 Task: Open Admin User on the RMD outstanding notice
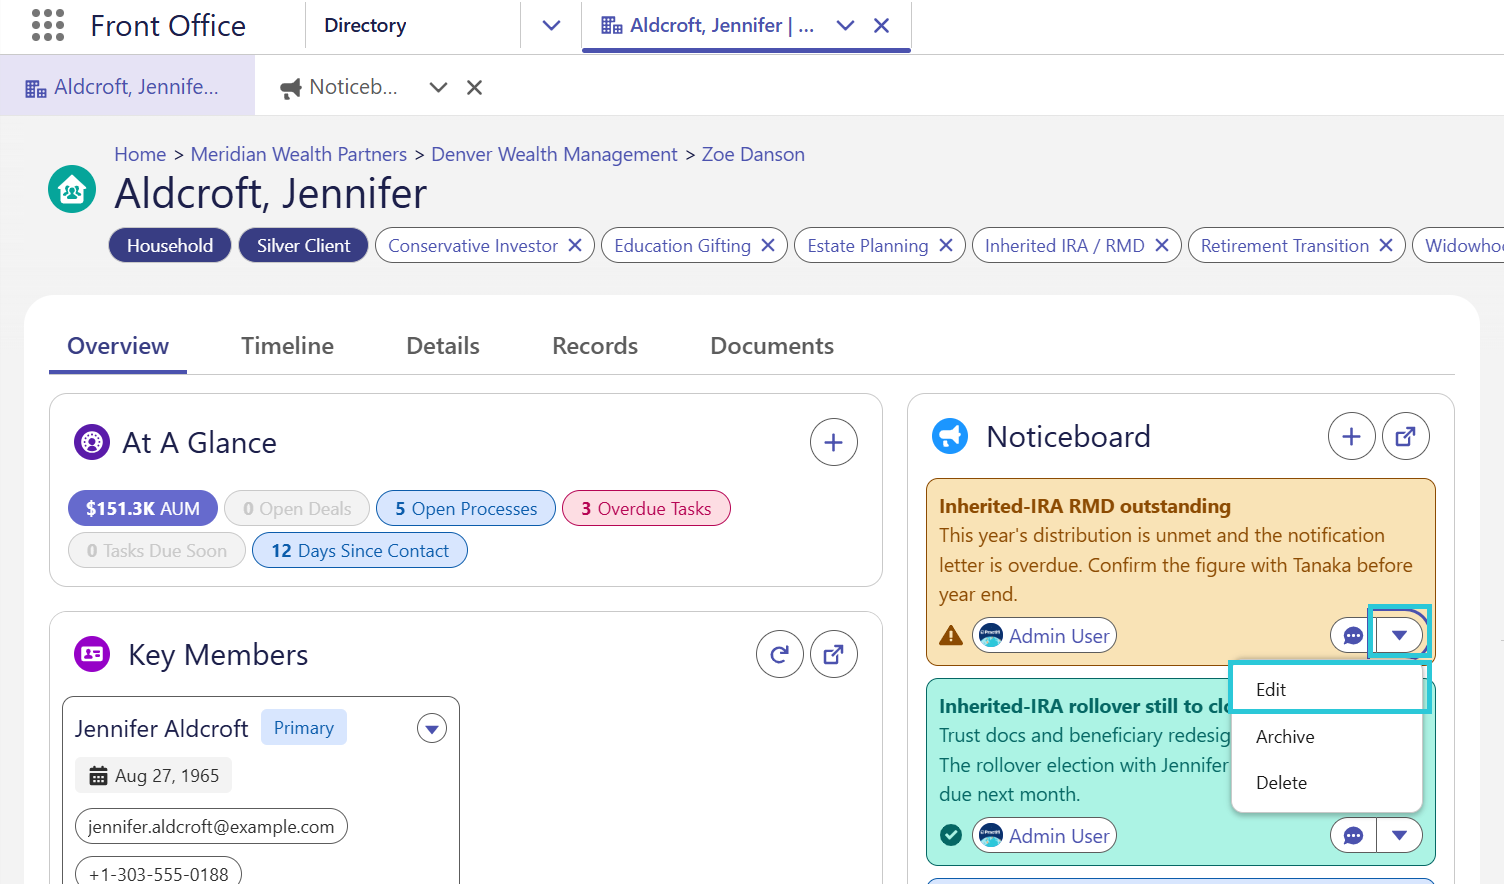point(1044,636)
